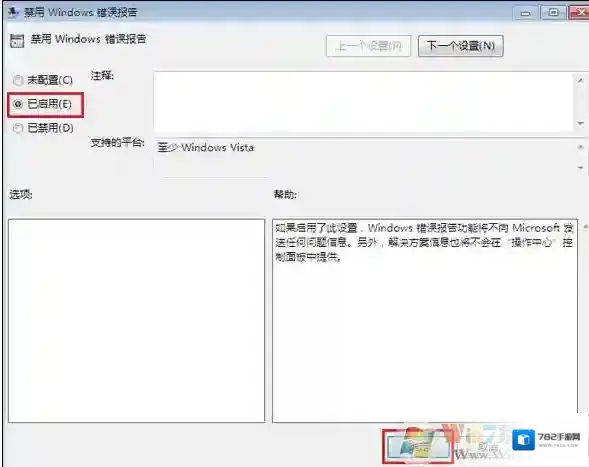The height and width of the screenshot is (467, 589).
Task: Minimize the 禁用 Windows 错误报告 window
Action: point(525,13)
